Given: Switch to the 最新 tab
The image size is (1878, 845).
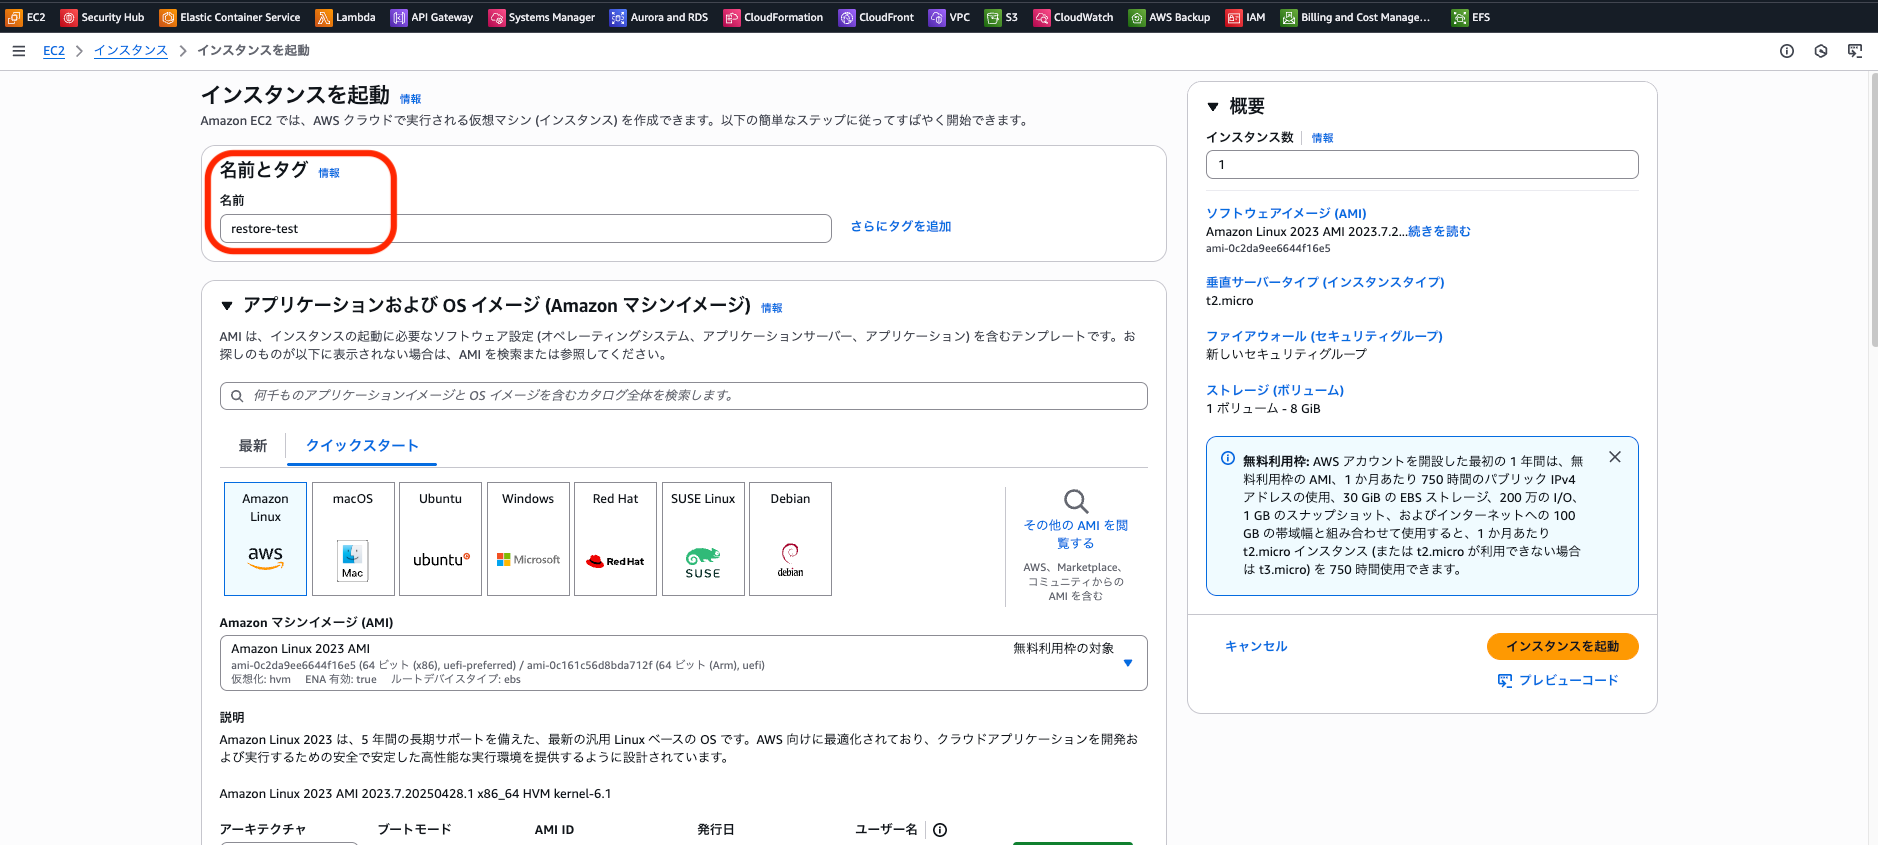Looking at the screenshot, I should 253,446.
